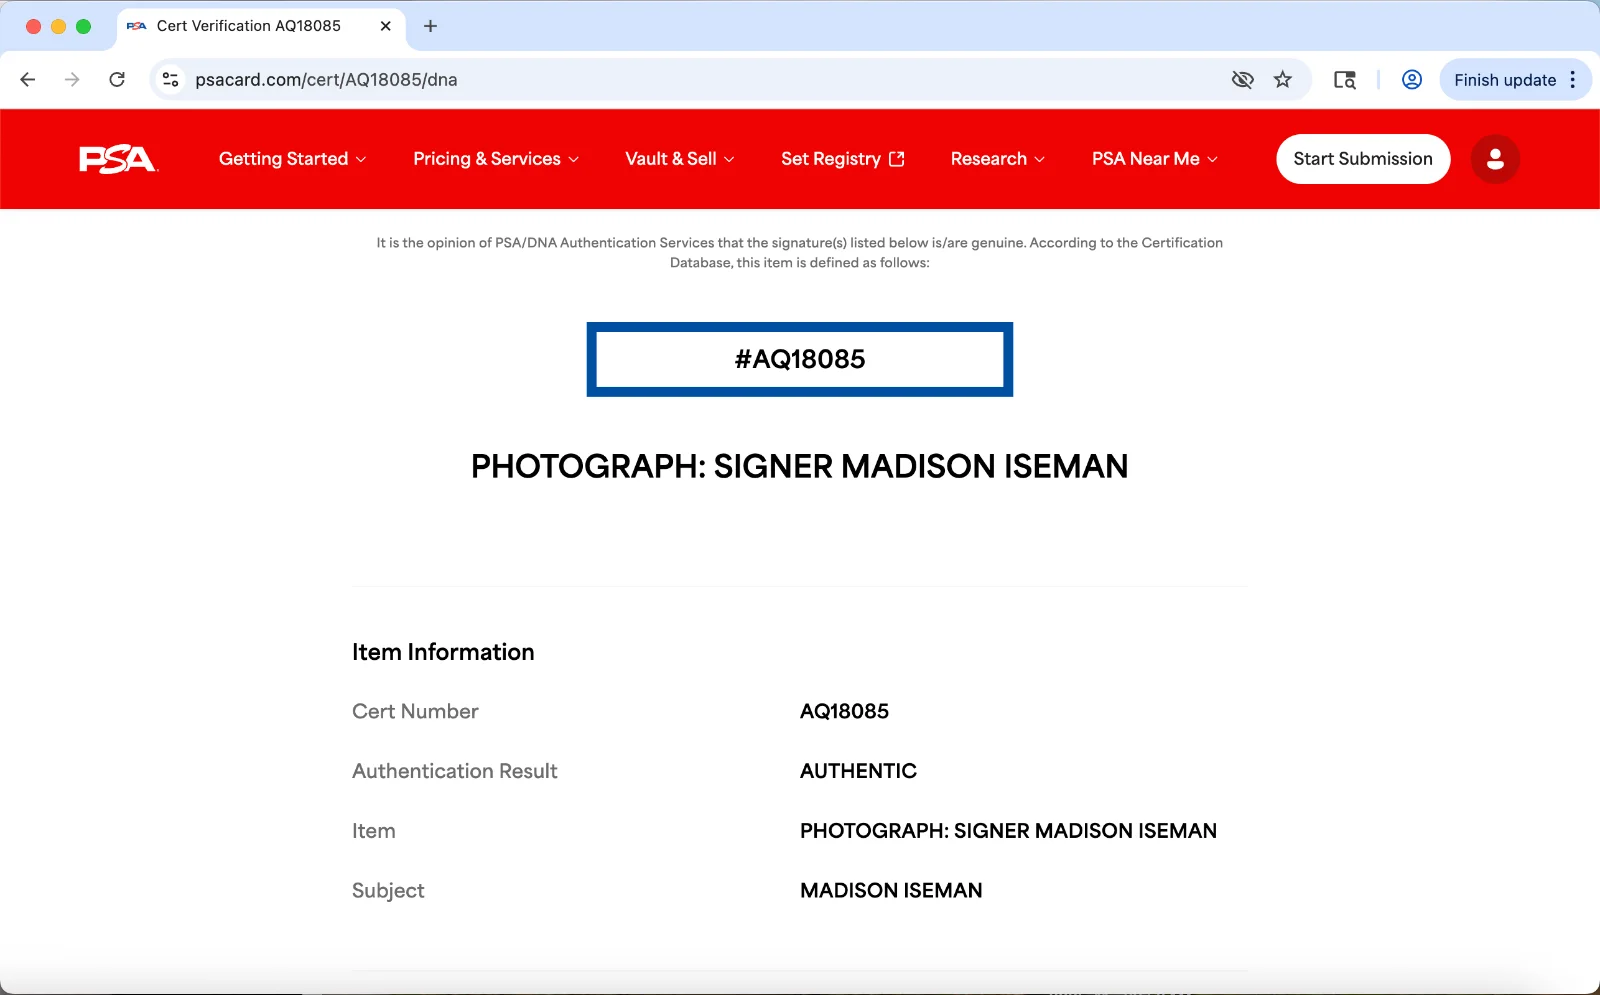Bookmark this page with the star icon
The height and width of the screenshot is (995, 1600).
click(1283, 80)
